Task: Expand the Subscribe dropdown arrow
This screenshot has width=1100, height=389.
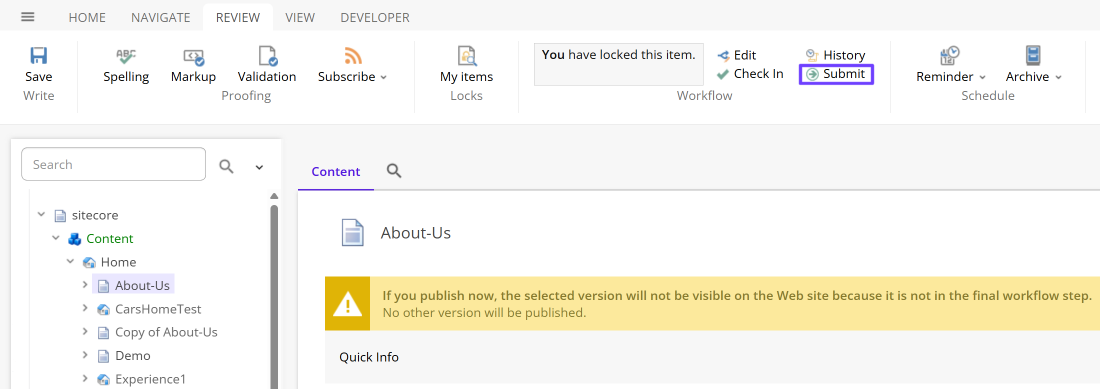Action: click(384, 77)
